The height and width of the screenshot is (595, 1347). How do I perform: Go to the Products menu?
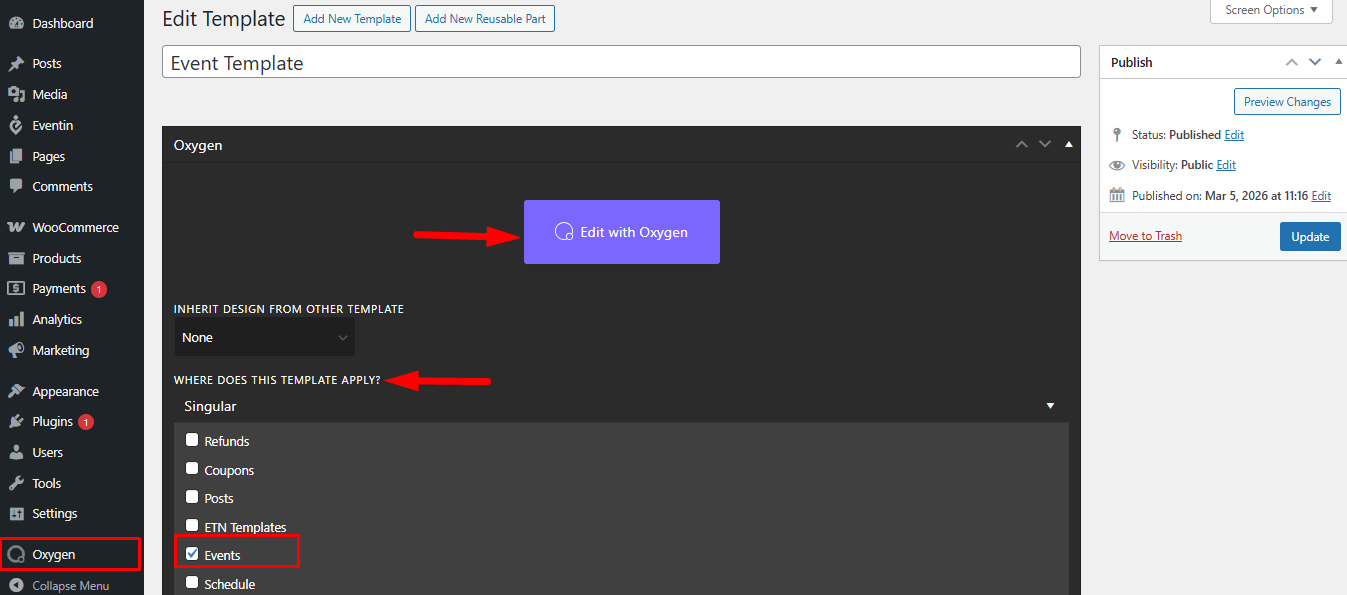coord(56,258)
